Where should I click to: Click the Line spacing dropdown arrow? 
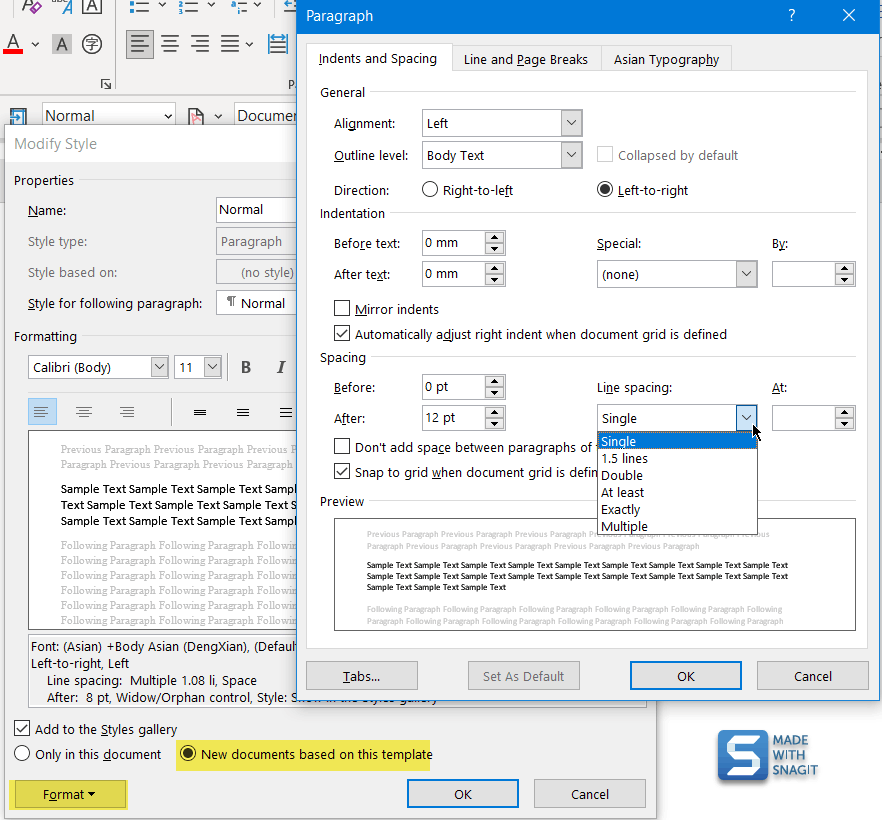pos(746,418)
